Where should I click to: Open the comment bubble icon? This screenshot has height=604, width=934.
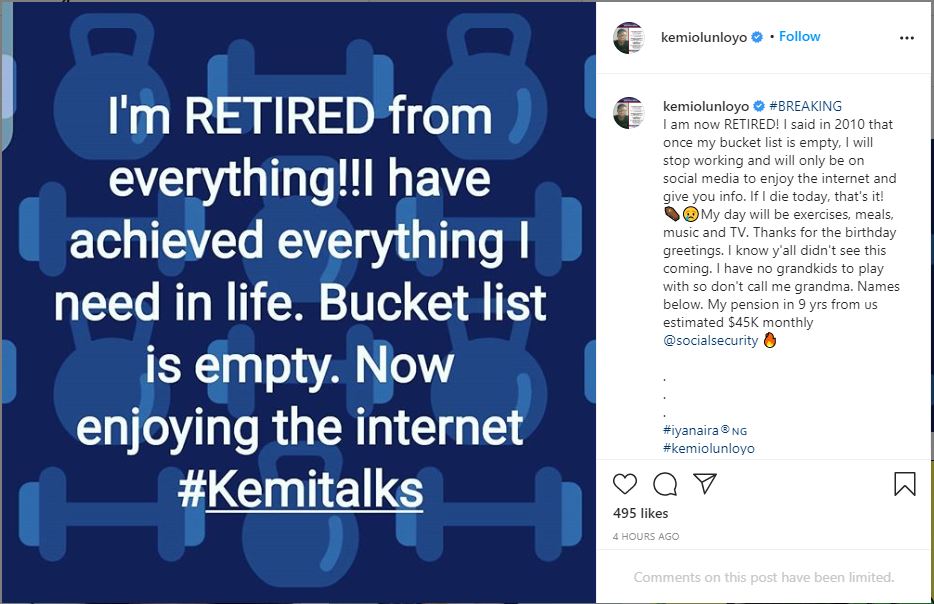pos(665,484)
